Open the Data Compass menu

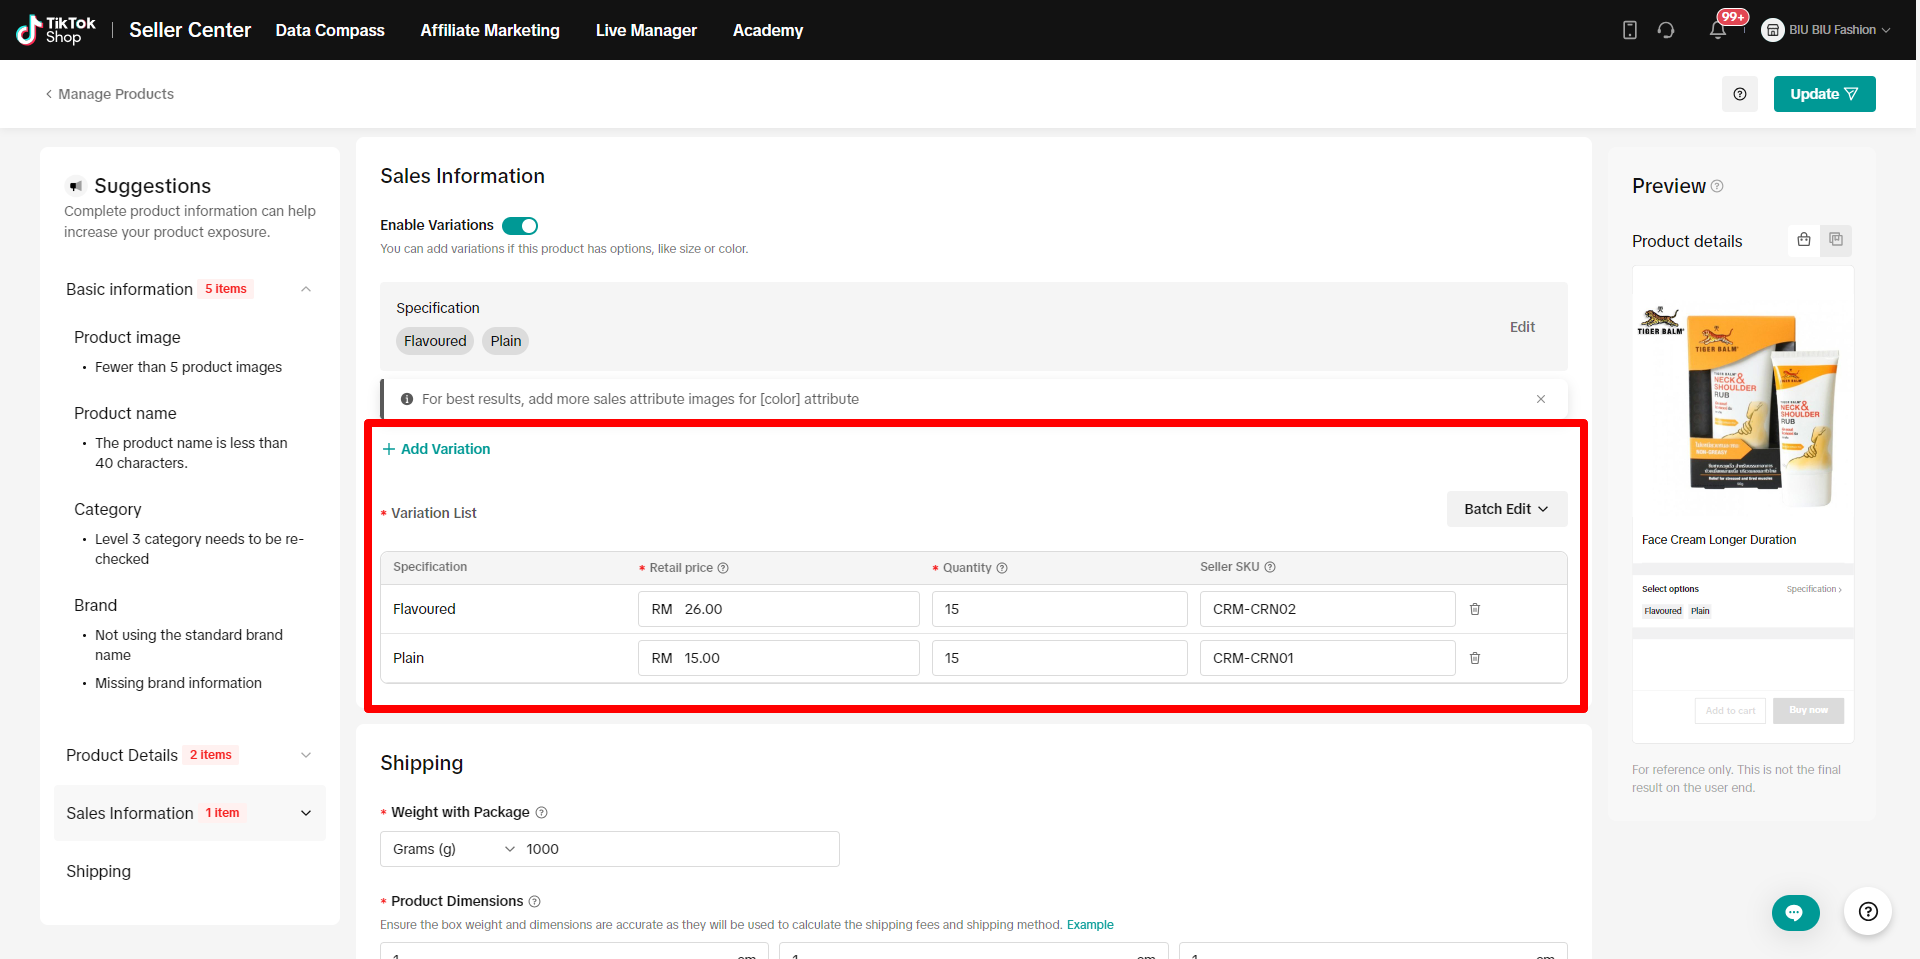coord(330,30)
